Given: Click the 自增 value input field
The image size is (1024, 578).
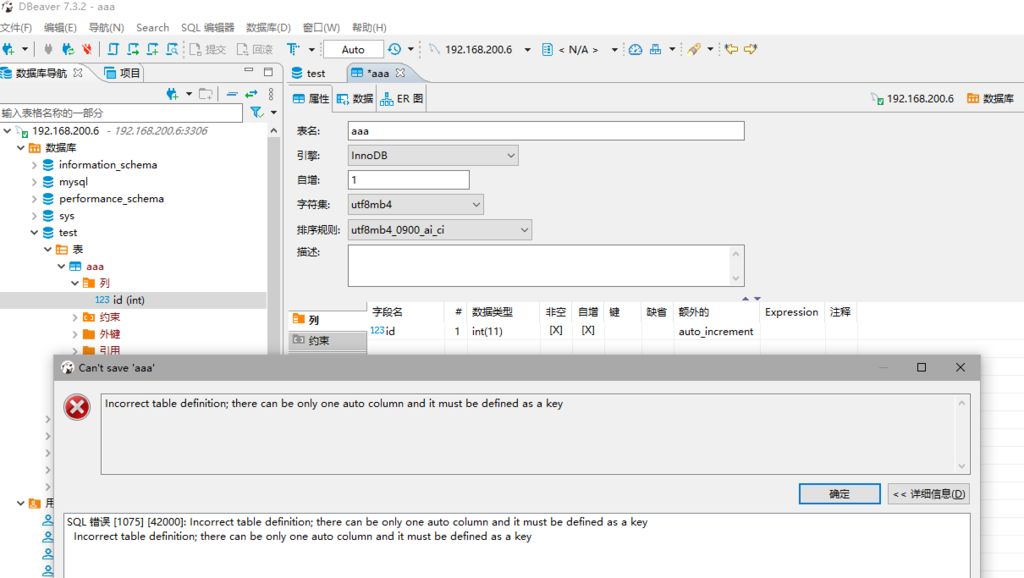Looking at the screenshot, I should [x=408, y=180].
